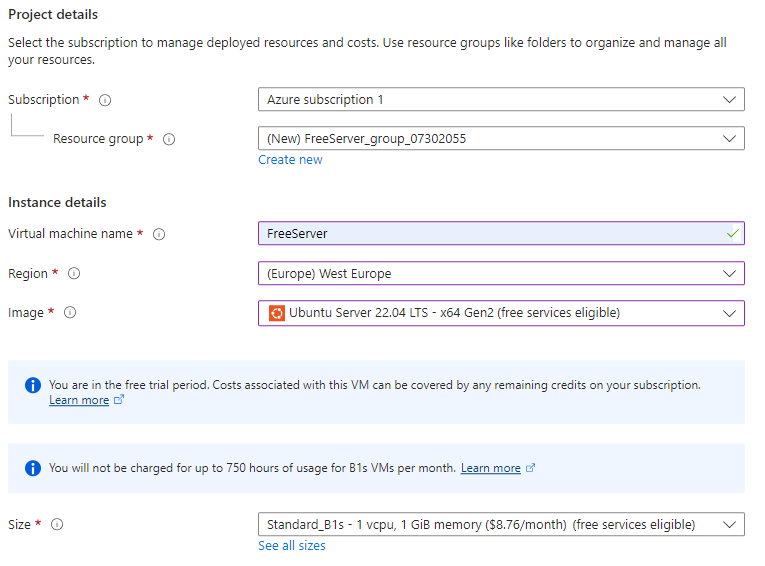
Task: Click the Create new resource group link
Action: tap(290, 160)
